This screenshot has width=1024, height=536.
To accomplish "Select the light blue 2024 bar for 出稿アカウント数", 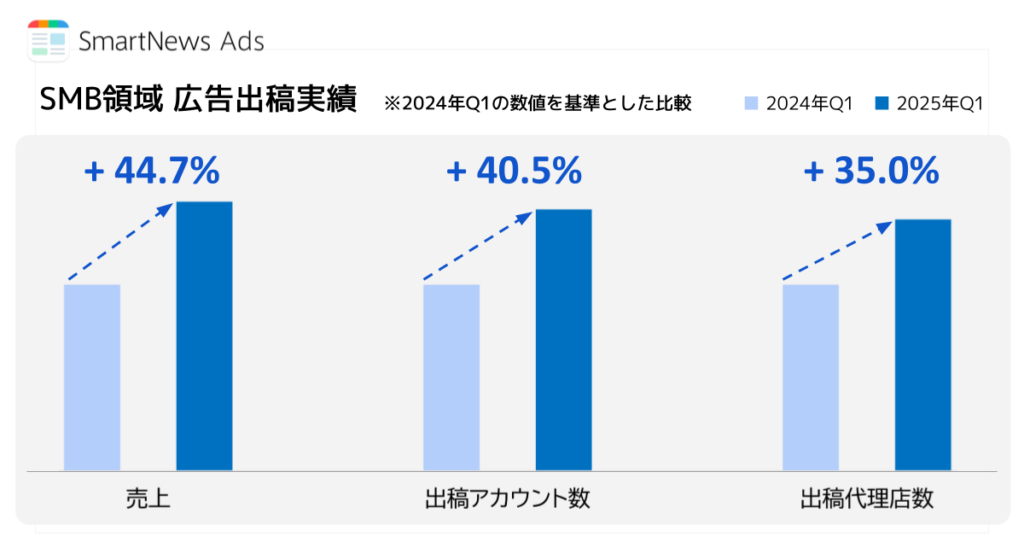I will [451, 377].
